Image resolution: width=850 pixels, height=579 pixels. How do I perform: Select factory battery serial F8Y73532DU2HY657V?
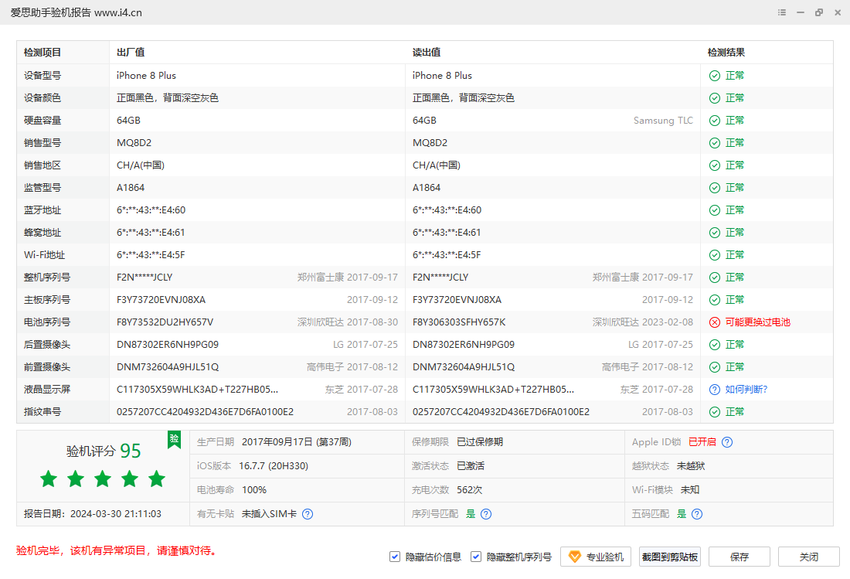[165, 323]
